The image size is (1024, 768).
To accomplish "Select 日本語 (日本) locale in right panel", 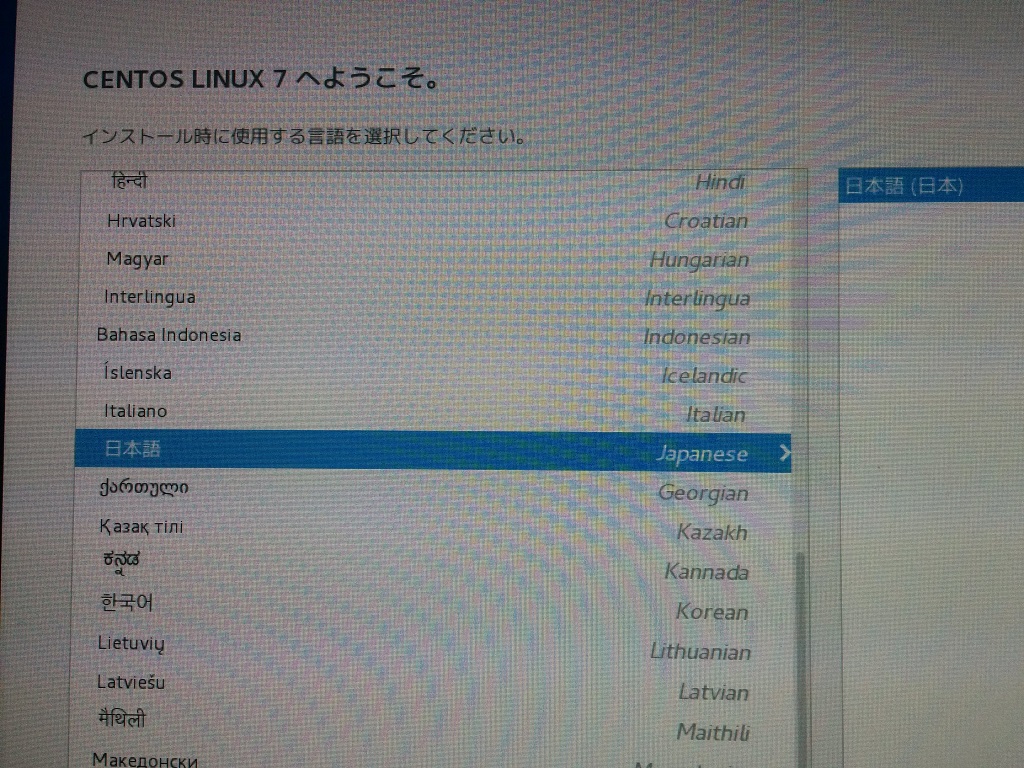I will [931, 186].
